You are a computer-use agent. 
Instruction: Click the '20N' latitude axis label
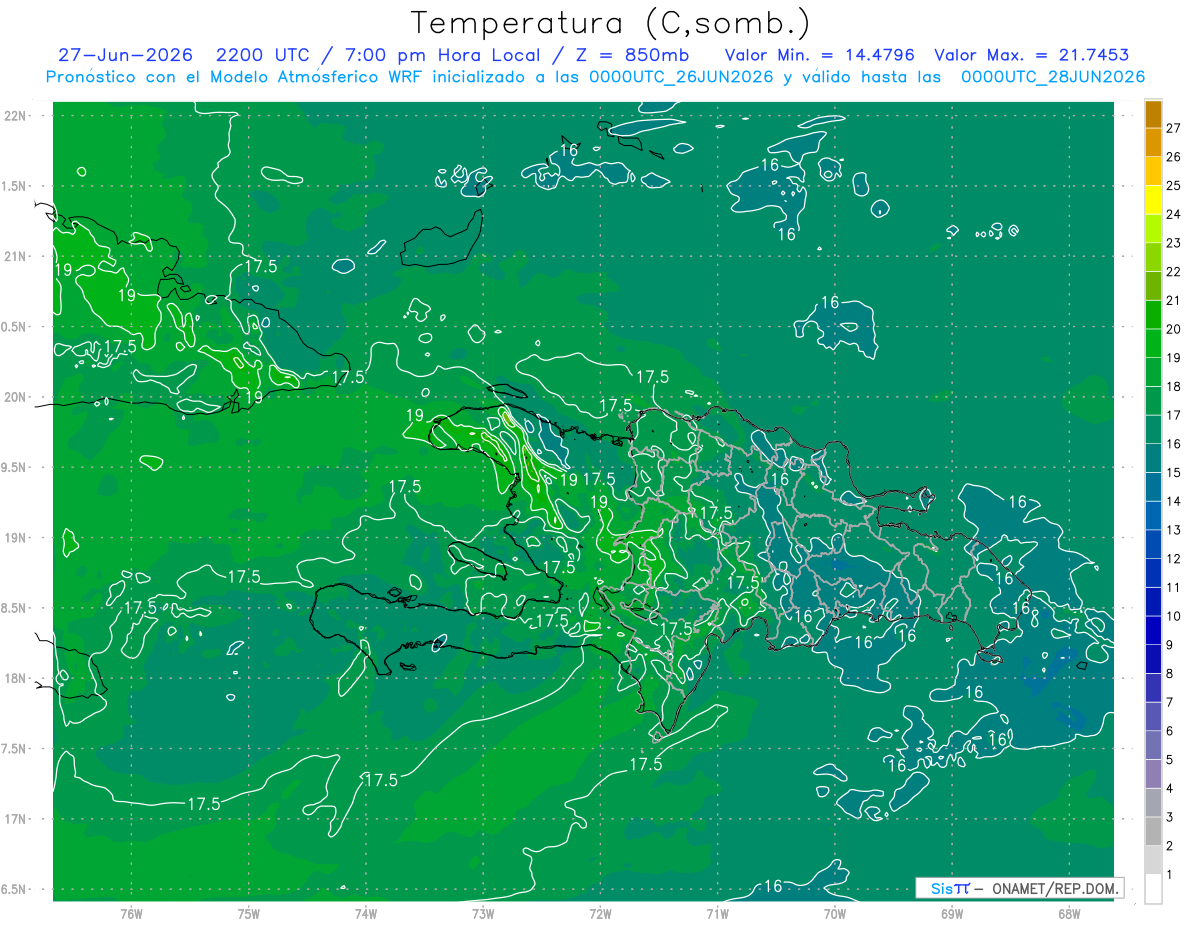pos(15,397)
